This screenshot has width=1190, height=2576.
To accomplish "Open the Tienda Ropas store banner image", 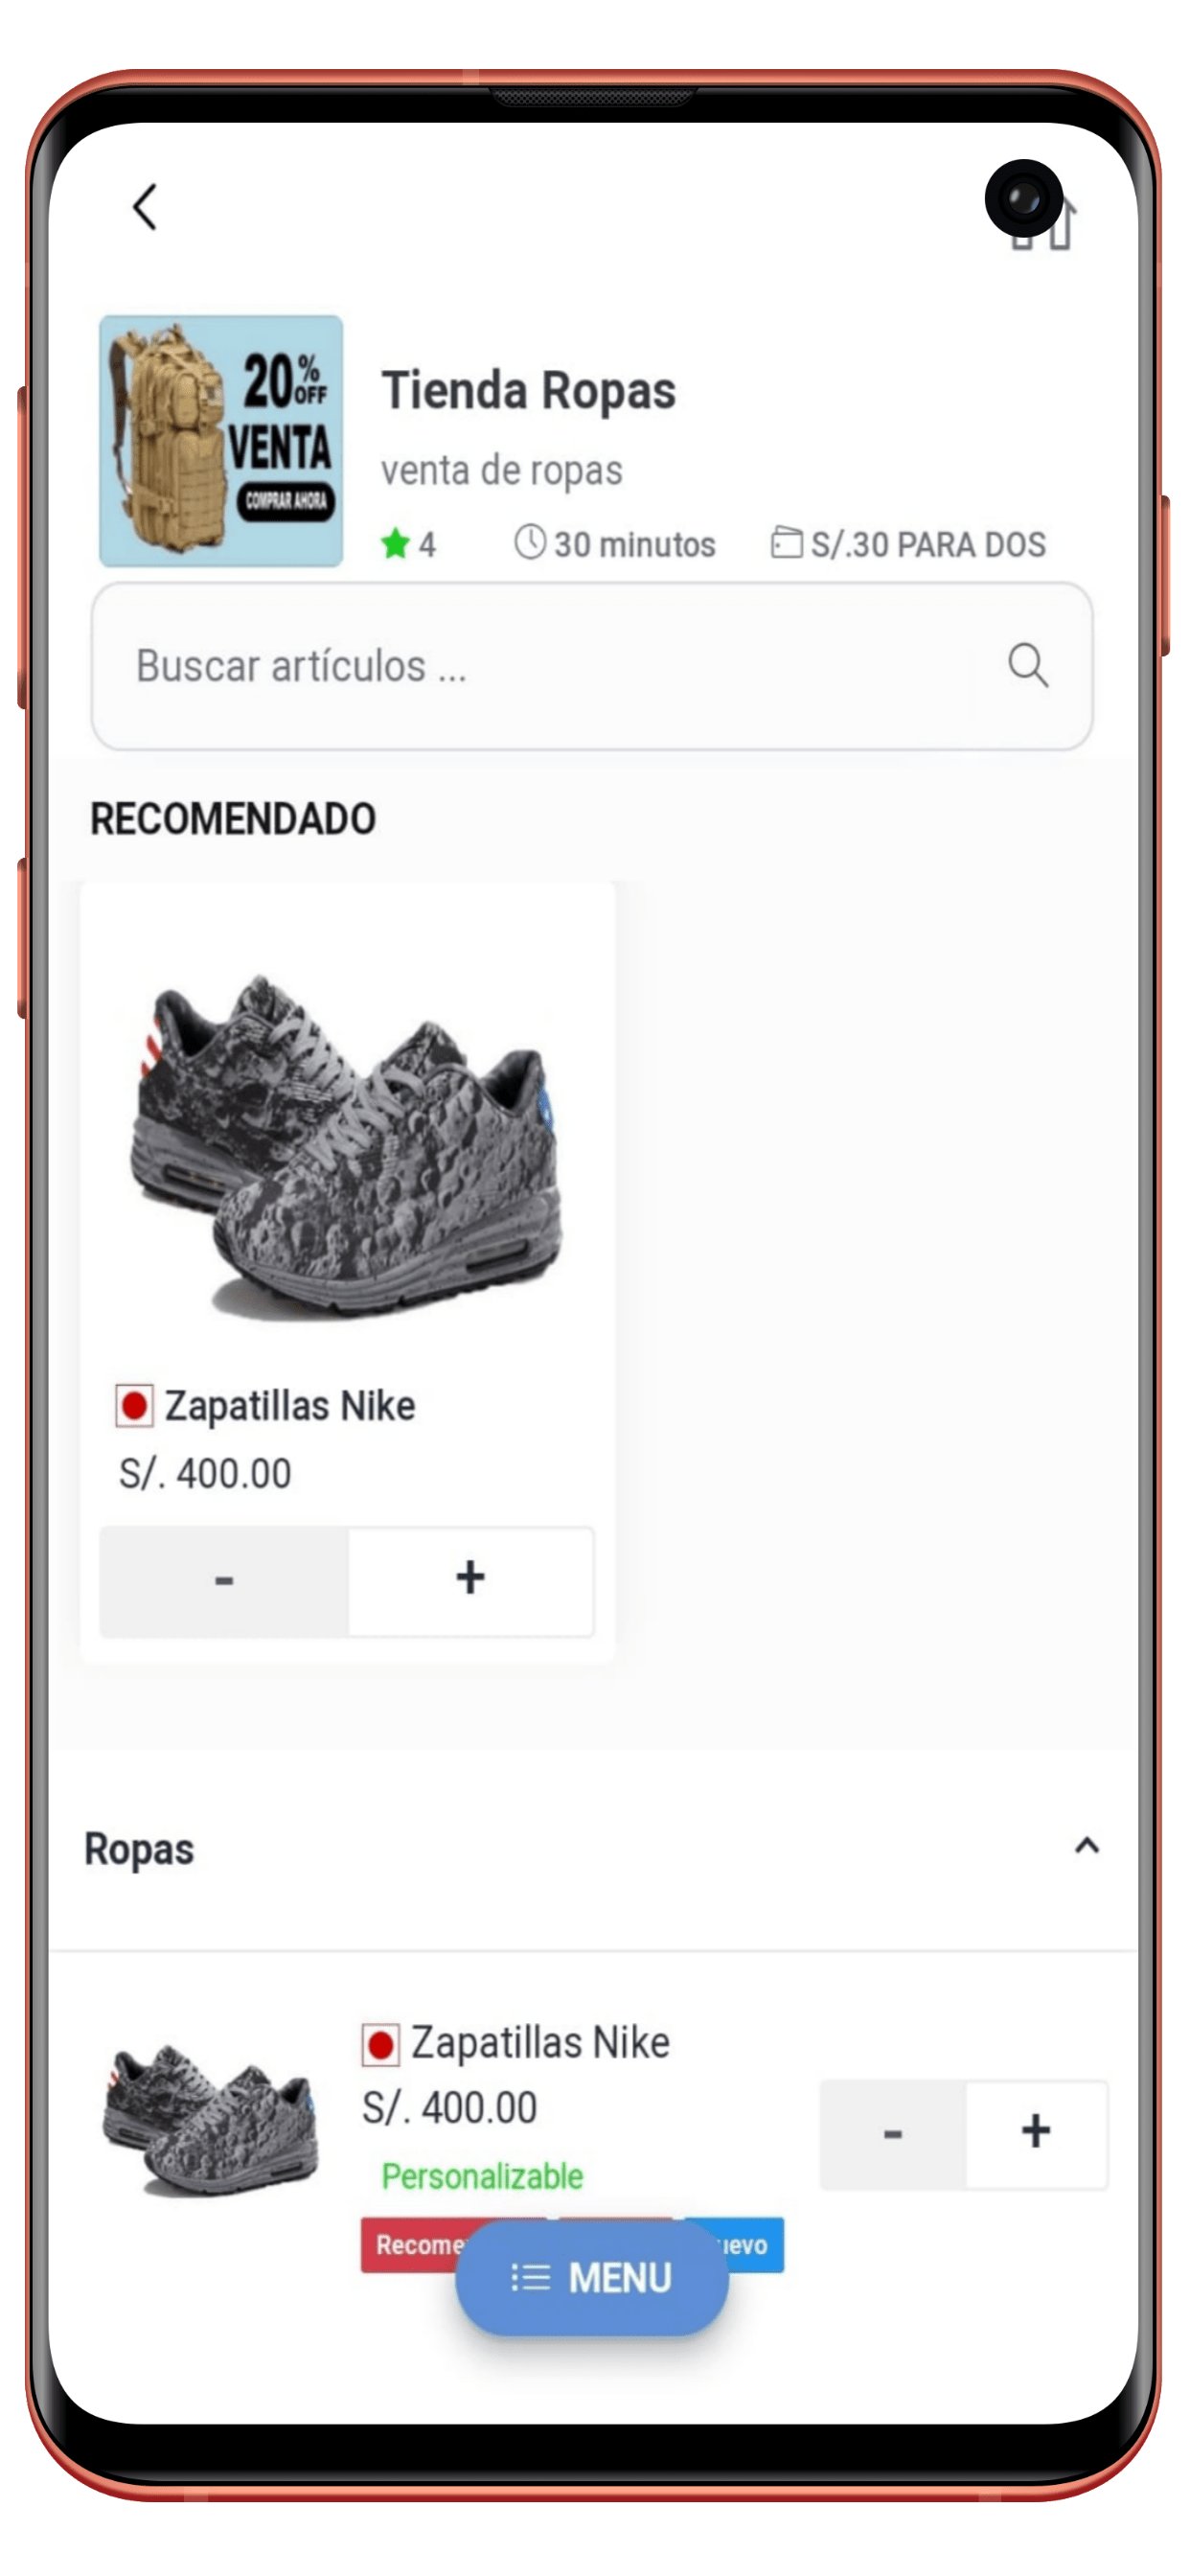I will [221, 441].
